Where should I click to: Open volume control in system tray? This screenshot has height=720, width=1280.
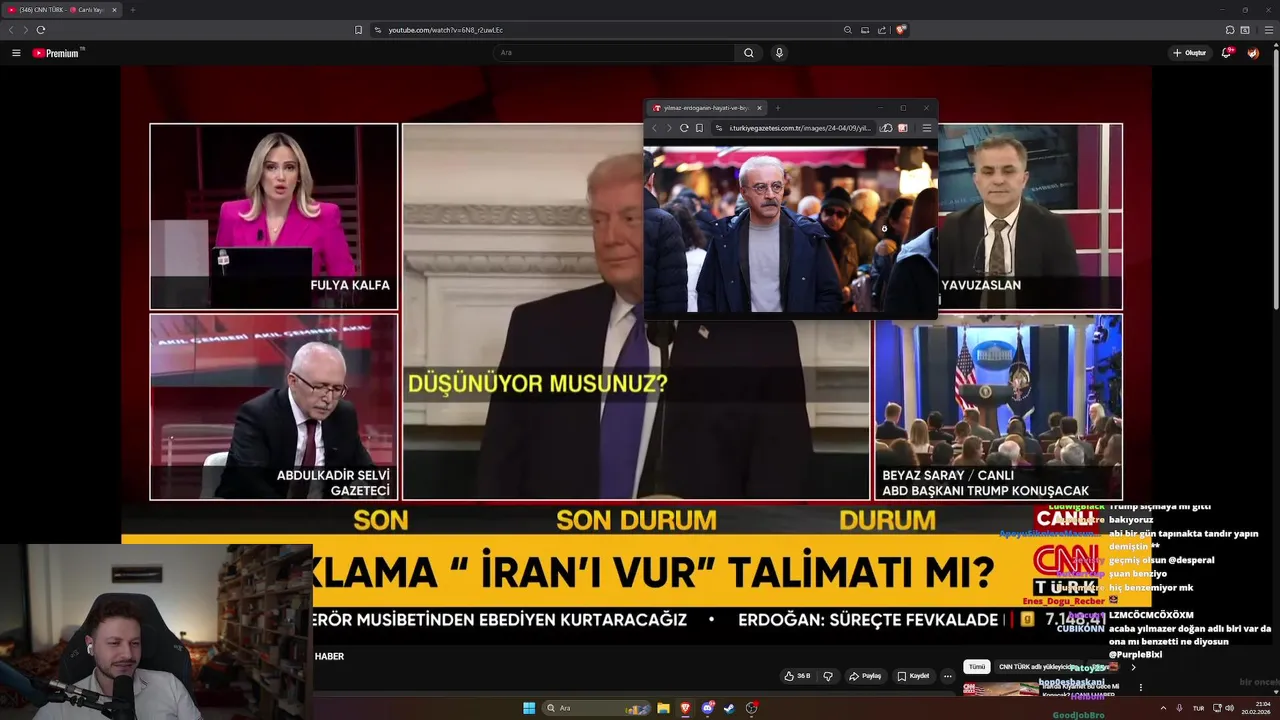[x=1230, y=708]
